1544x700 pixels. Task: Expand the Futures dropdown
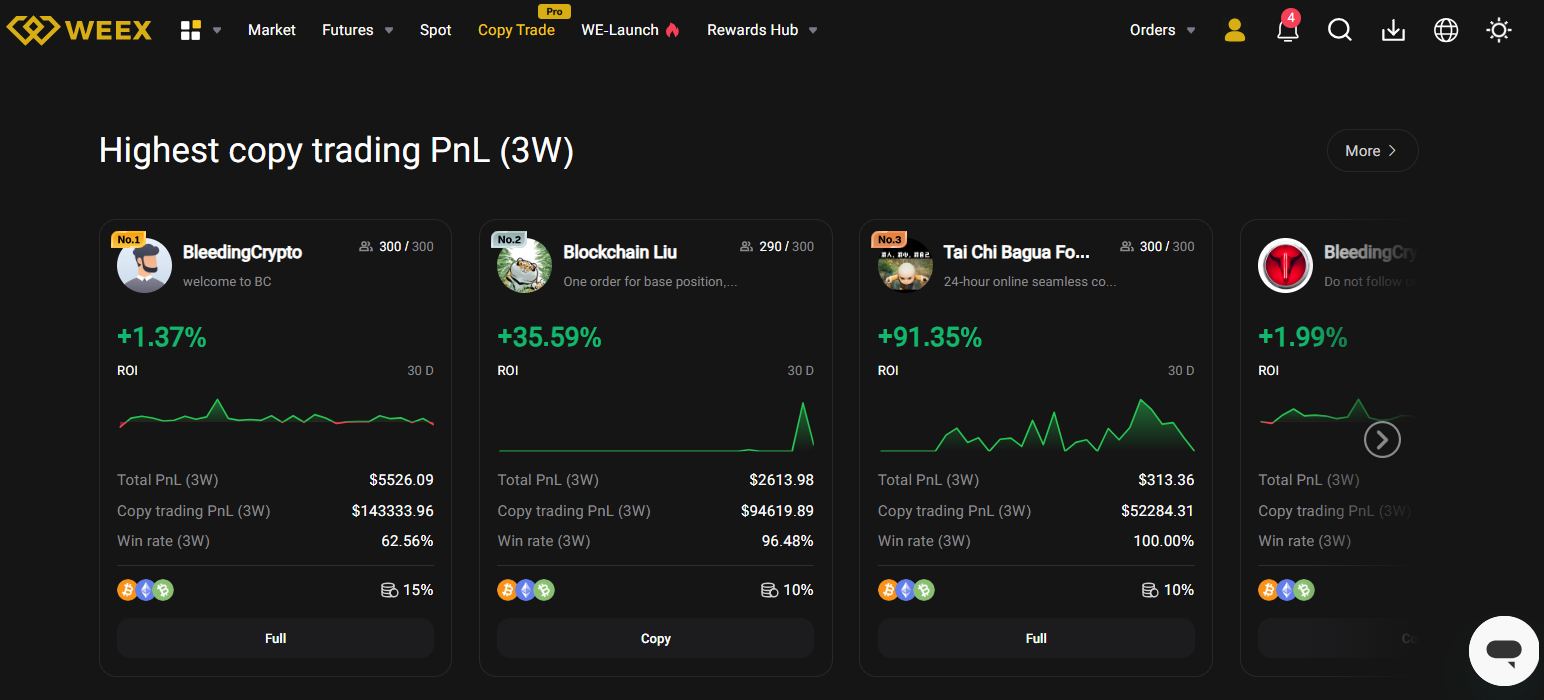pyautogui.click(x=358, y=30)
